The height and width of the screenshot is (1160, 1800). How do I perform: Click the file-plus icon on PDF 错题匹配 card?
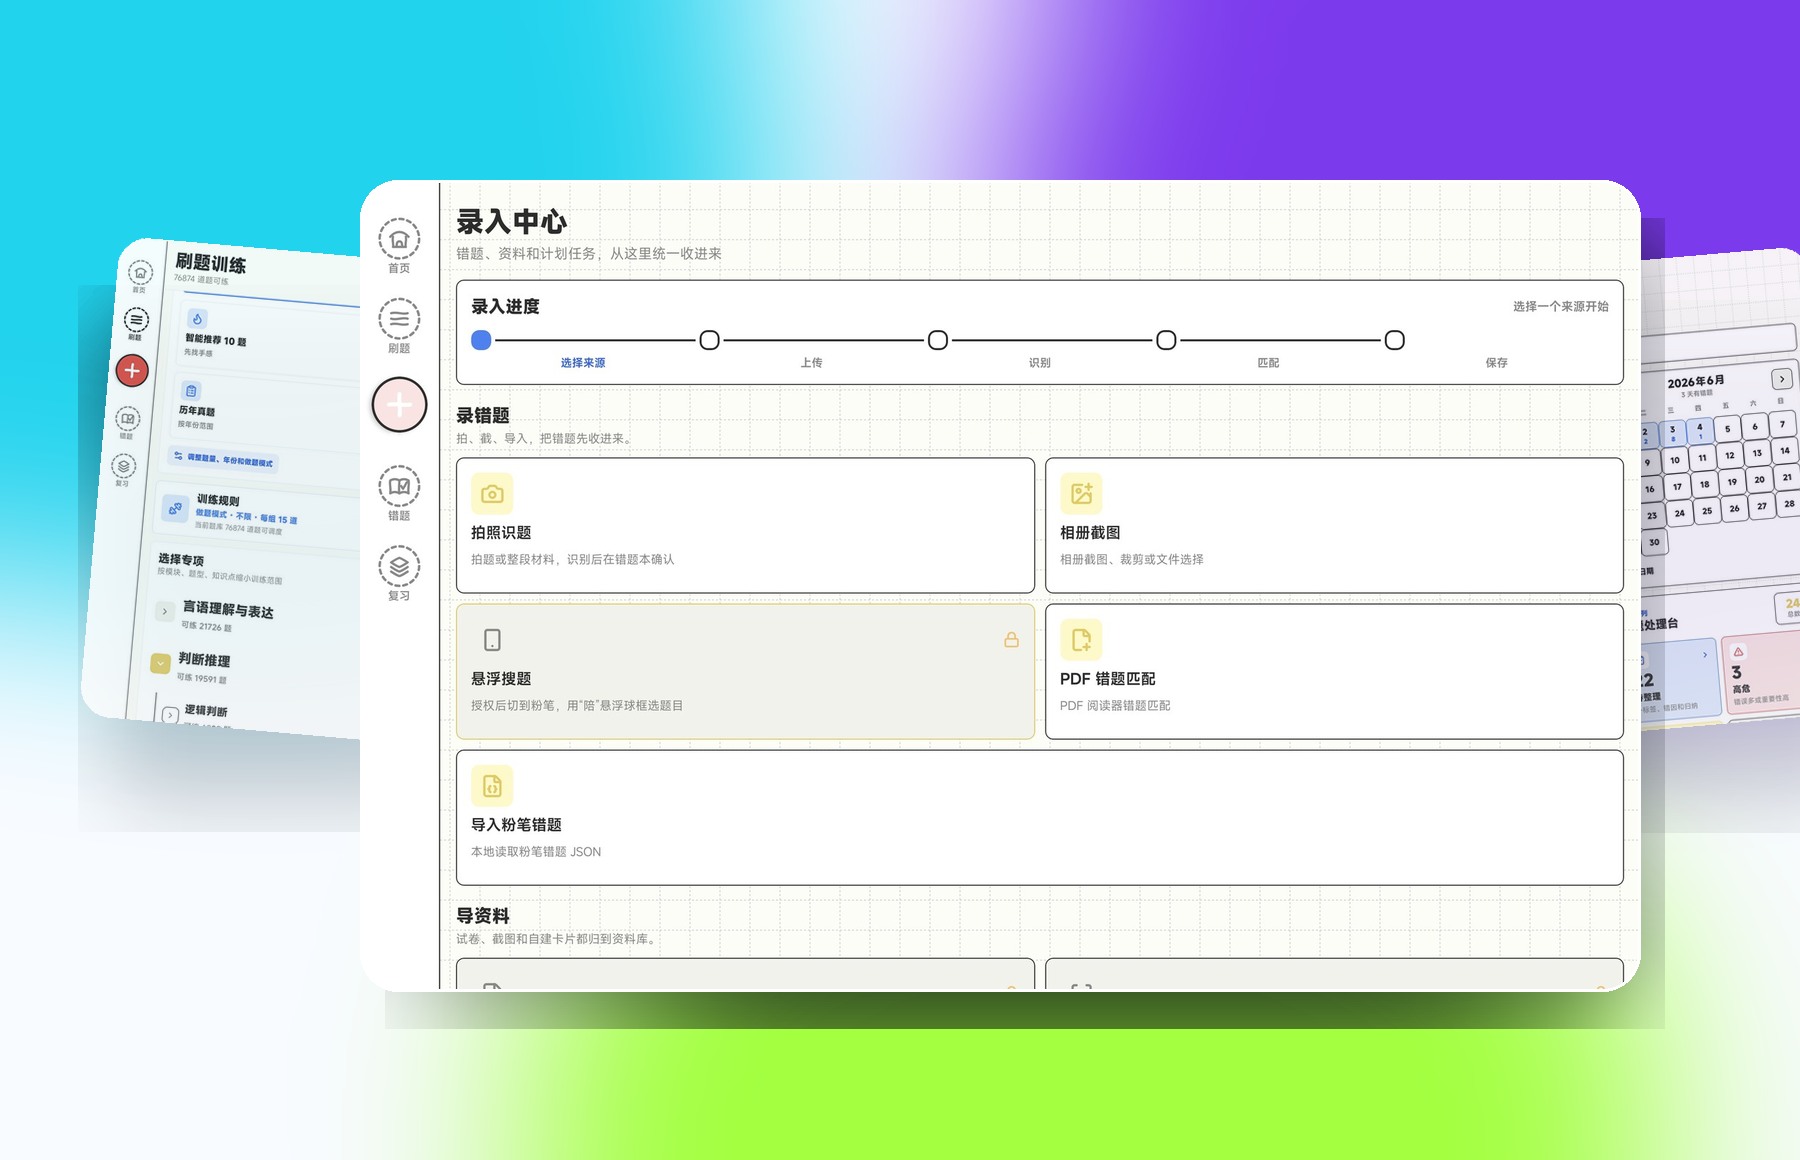coord(1081,640)
